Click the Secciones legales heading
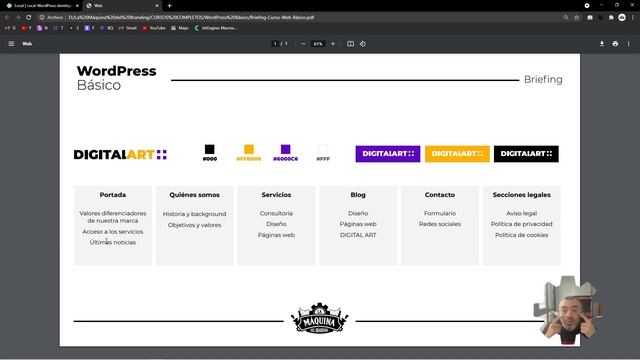The width and height of the screenshot is (640, 360). click(522, 195)
